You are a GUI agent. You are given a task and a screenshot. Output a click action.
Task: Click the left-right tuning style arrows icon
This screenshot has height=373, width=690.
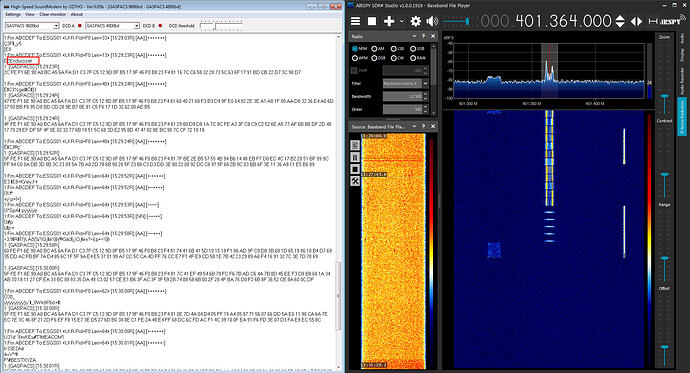pyautogui.click(x=636, y=21)
